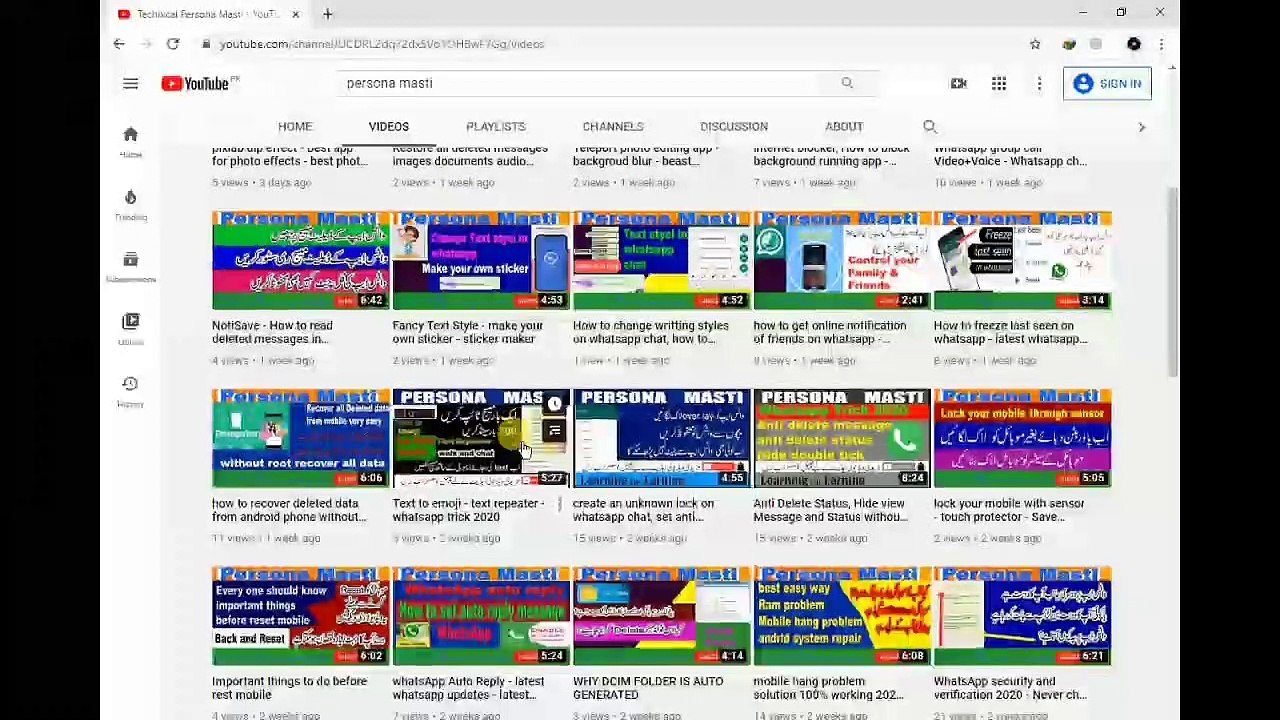The width and height of the screenshot is (1280, 720).
Task: Click the 'Fancy Text Style - make your own sticker' title
Action: (468, 332)
